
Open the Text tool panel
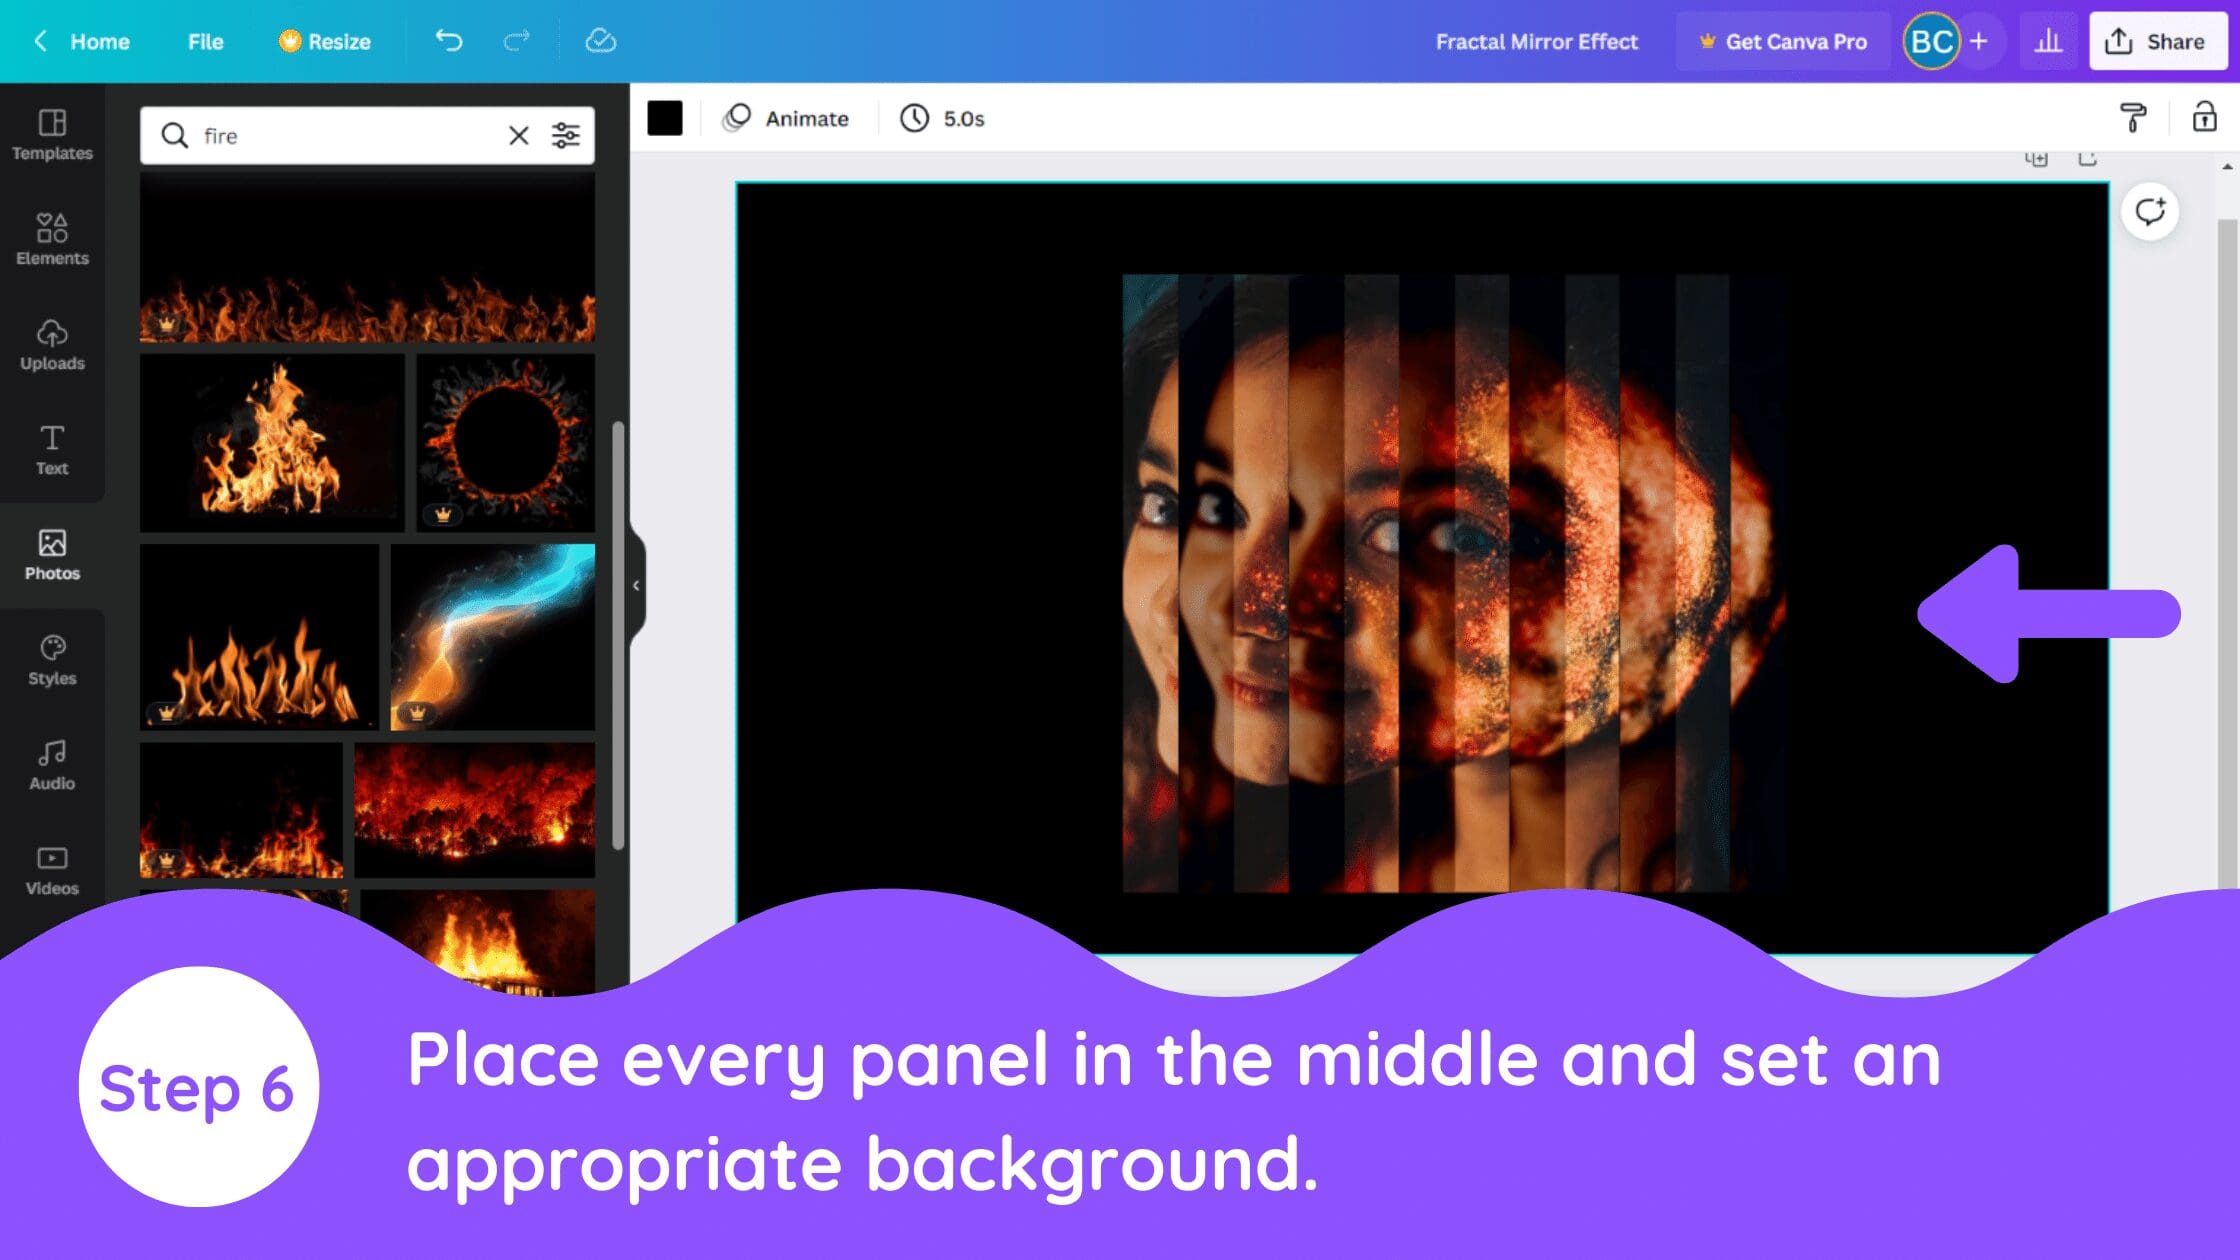click(x=51, y=448)
